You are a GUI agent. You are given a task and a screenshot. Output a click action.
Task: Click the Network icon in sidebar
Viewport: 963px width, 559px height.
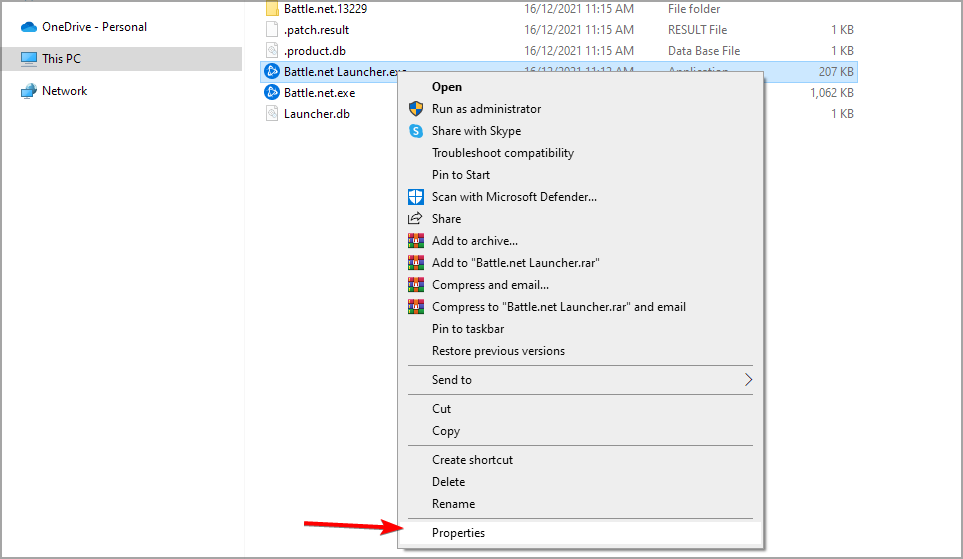point(29,91)
